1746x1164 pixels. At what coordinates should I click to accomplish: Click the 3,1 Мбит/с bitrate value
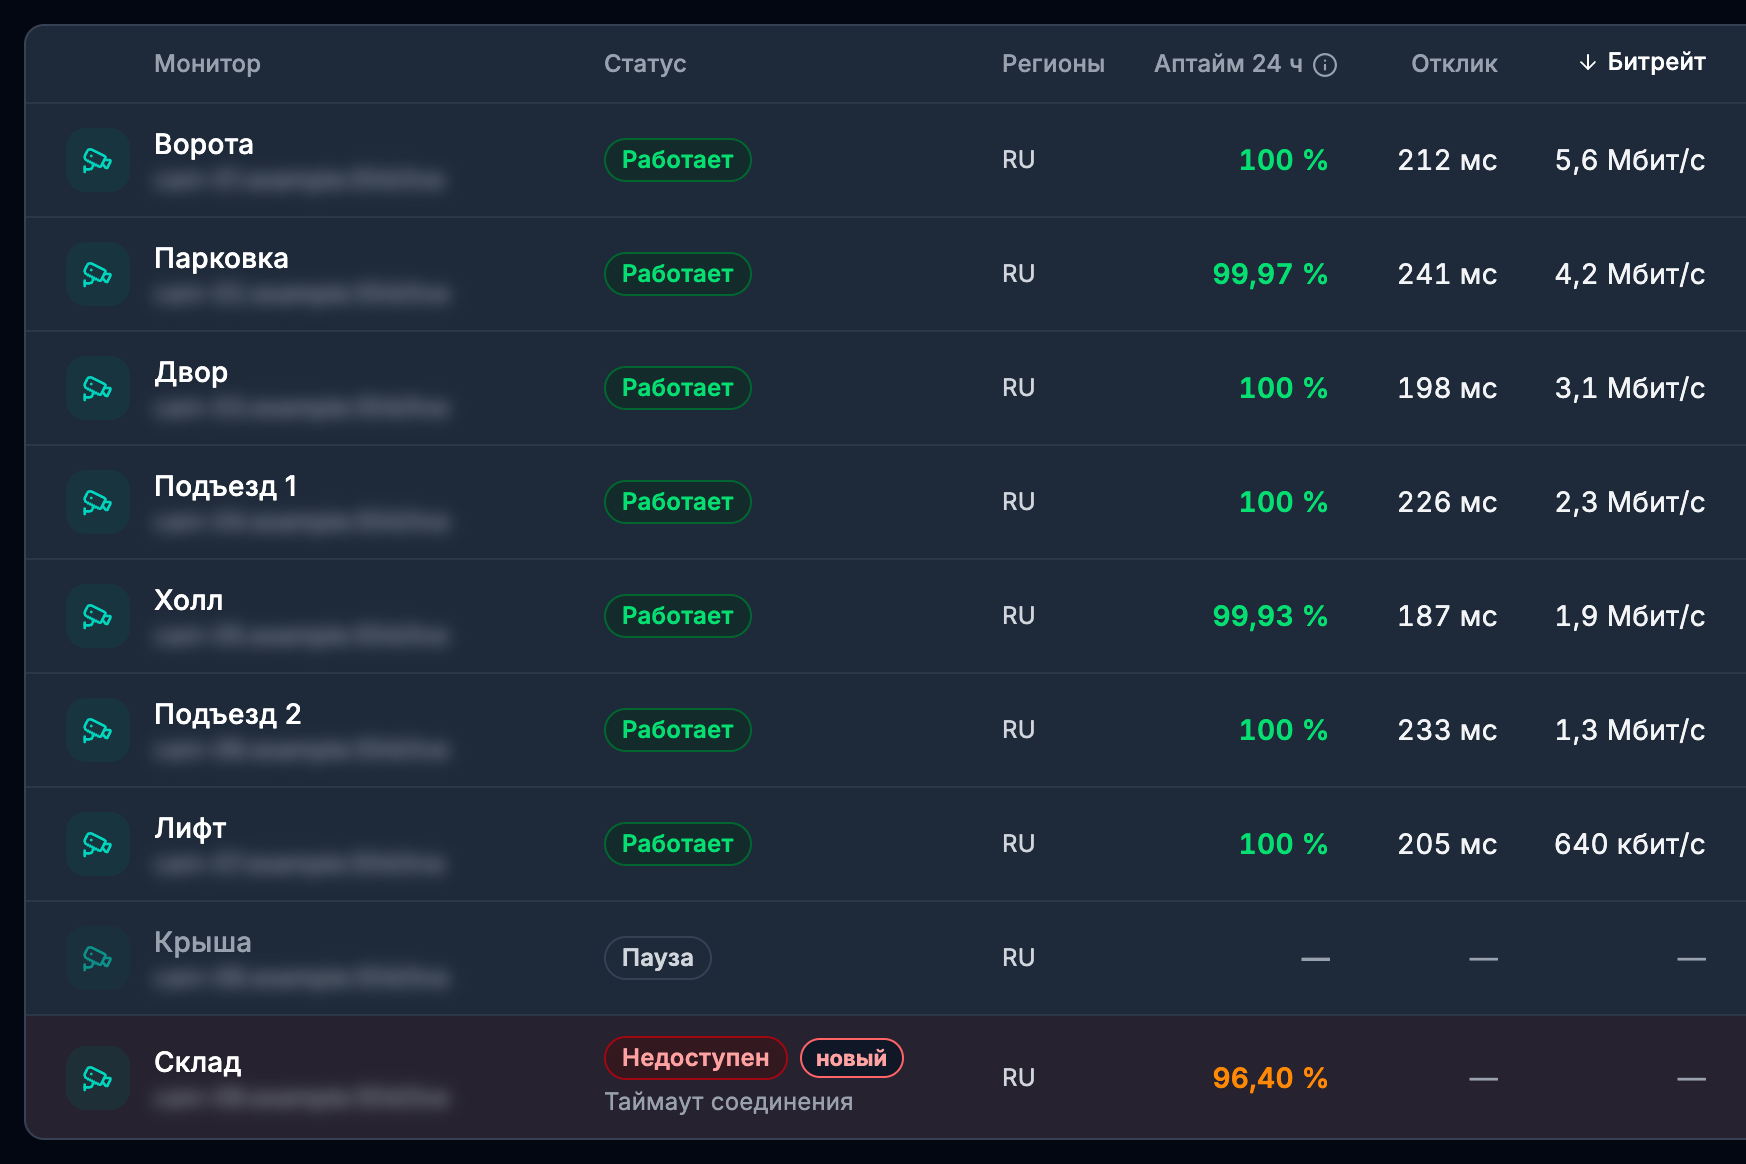[1630, 388]
